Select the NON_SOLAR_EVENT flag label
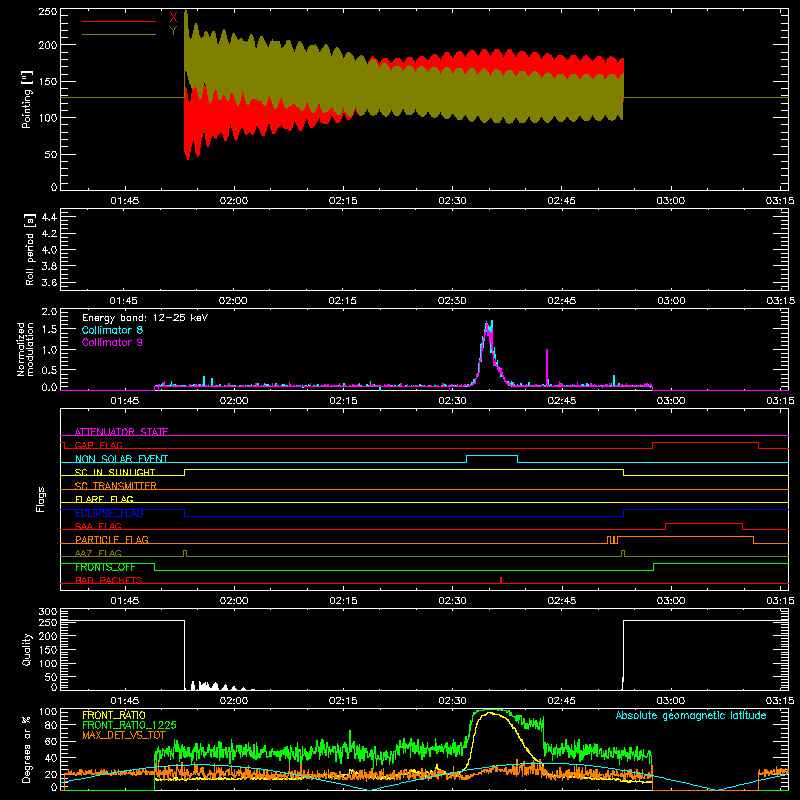 [121, 459]
